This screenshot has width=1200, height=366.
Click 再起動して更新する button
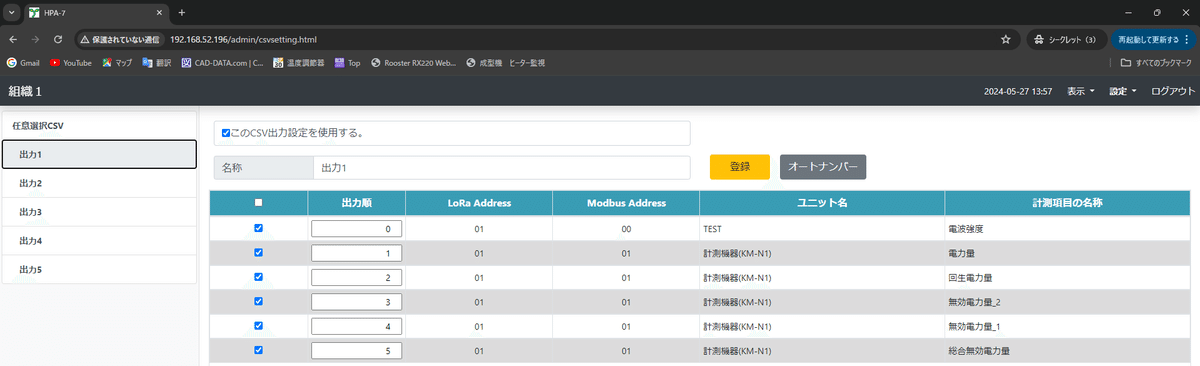click(1153, 39)
